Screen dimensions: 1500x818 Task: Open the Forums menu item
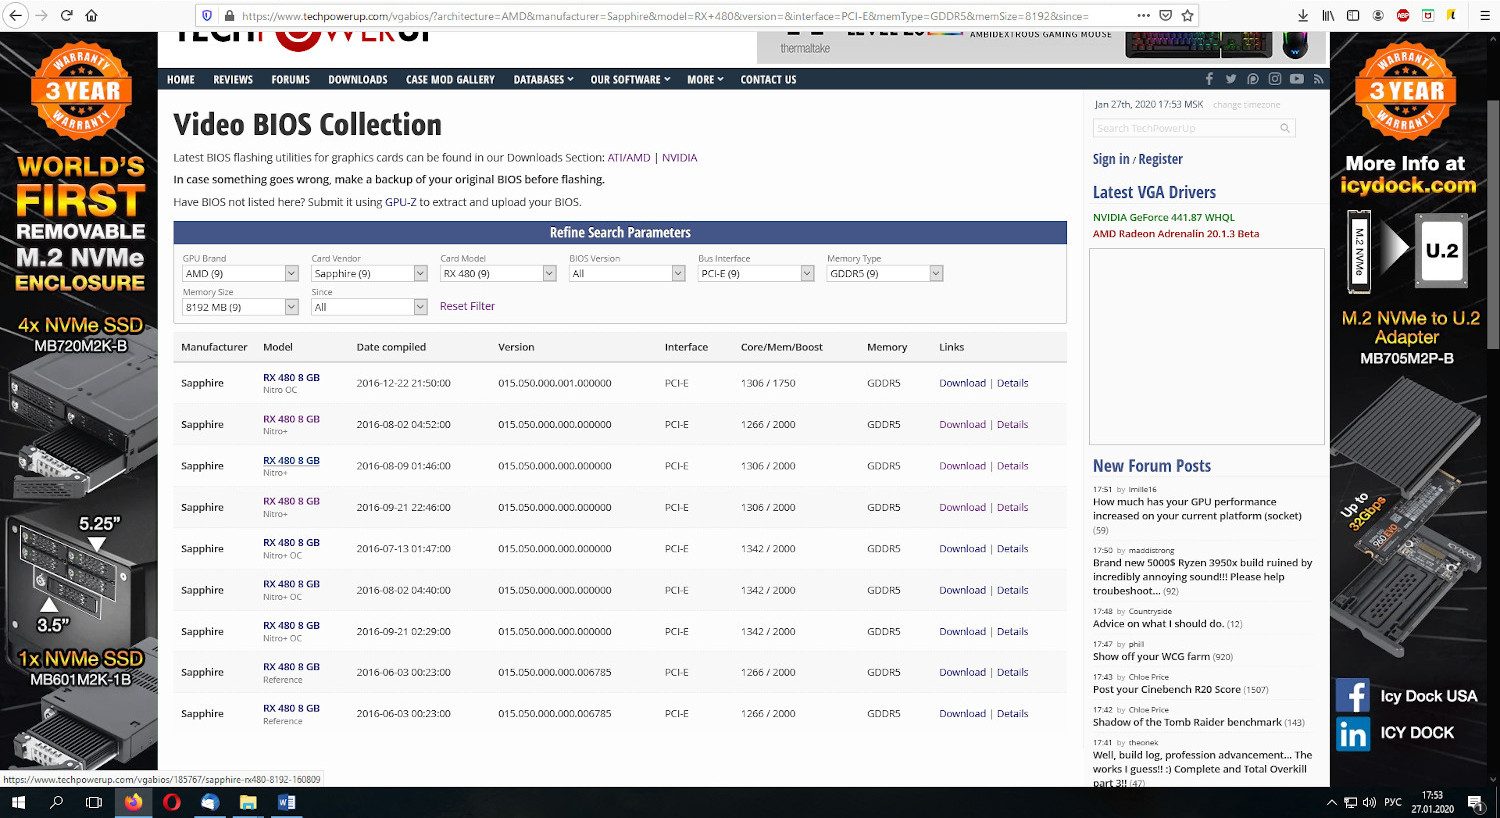pos(290,79)
